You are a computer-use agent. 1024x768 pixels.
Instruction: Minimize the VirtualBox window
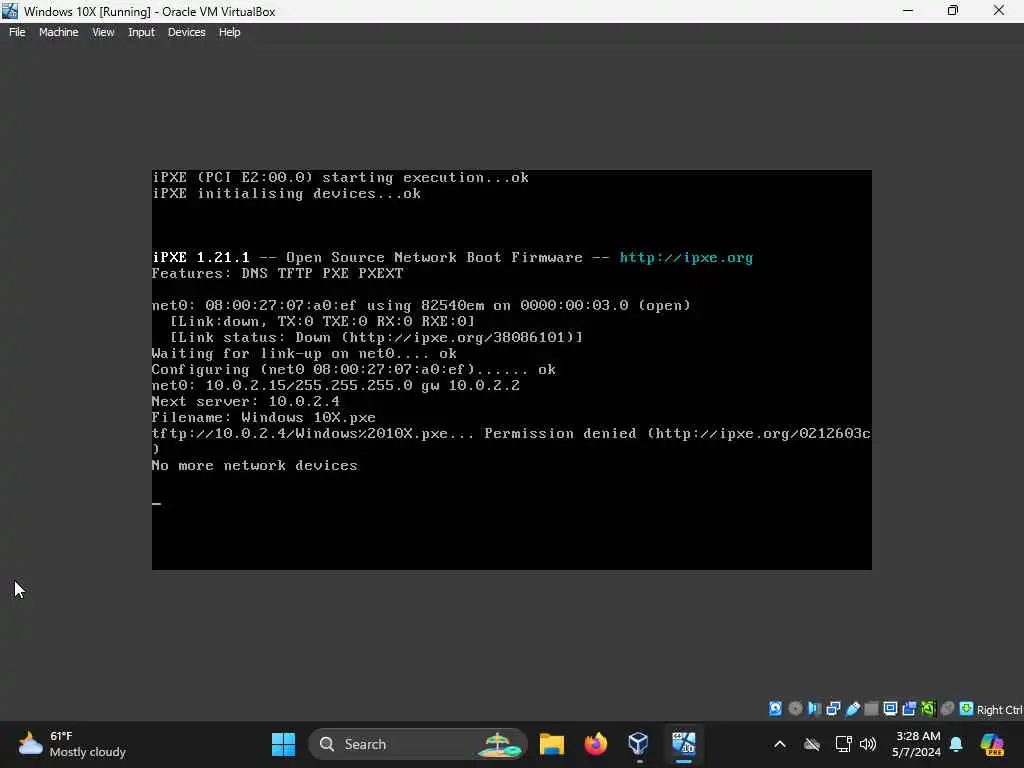[x=908, y=11]
